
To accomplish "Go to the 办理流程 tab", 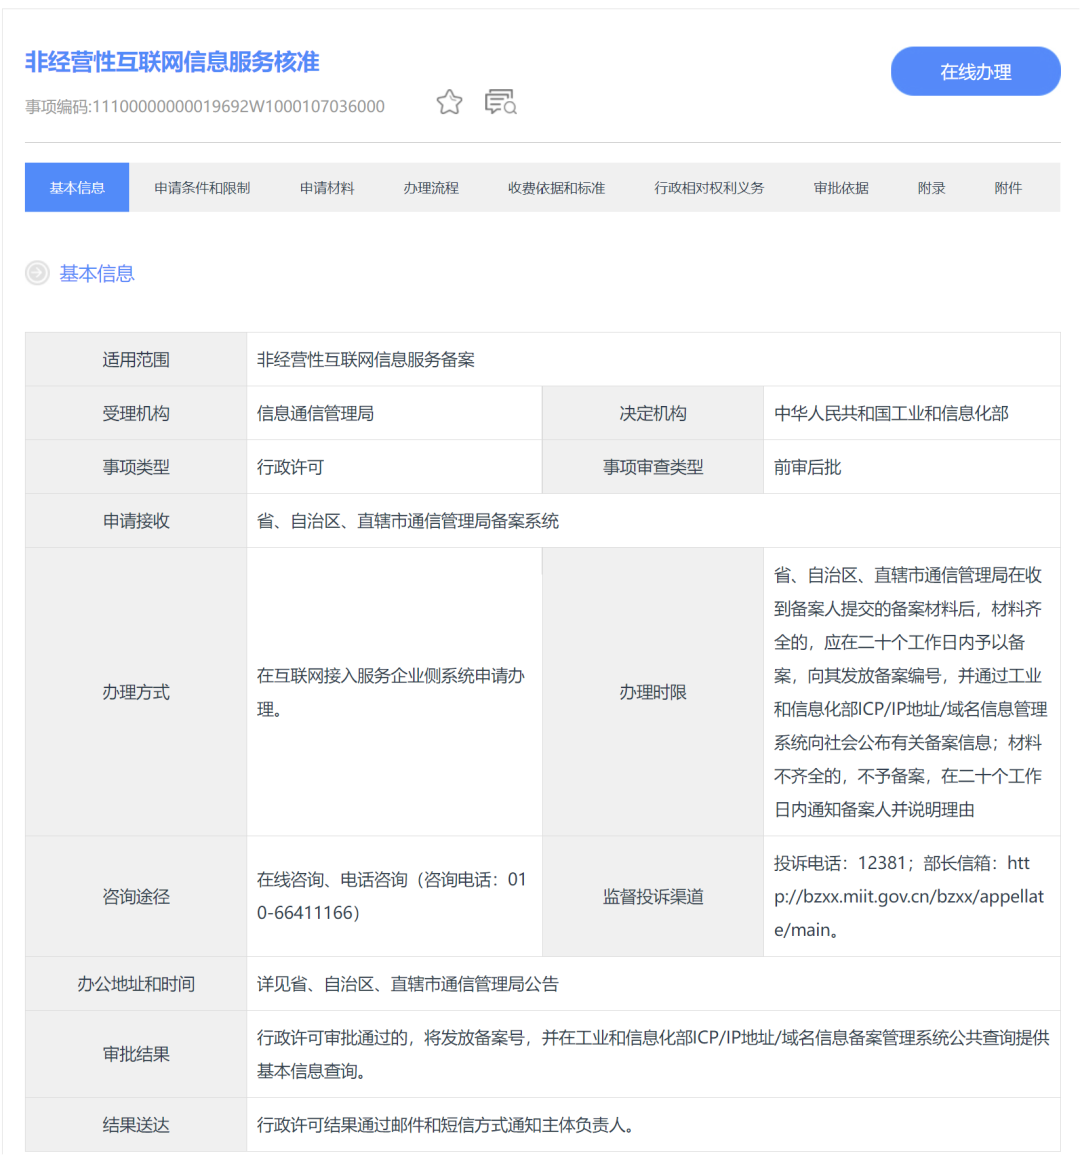I will click(x=431, y=188).
